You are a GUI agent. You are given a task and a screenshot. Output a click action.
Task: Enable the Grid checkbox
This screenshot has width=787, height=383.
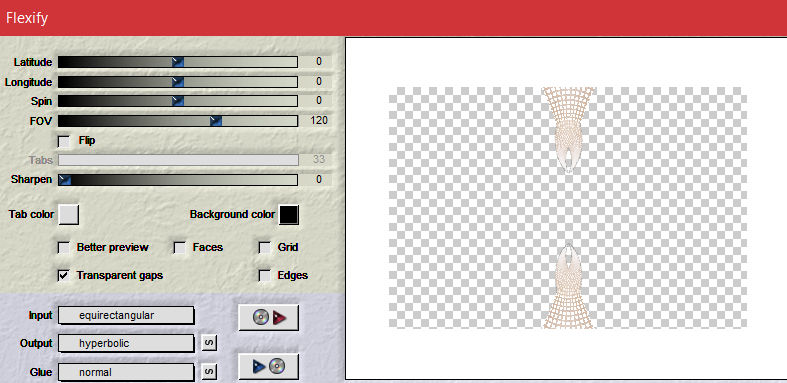click(265, 248)
